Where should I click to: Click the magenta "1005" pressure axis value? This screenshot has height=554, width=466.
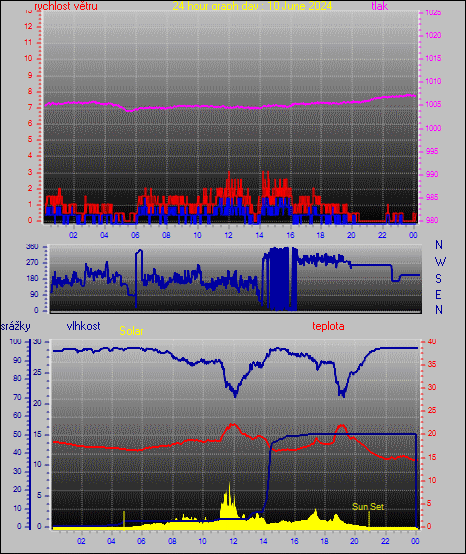click(x=433, y=105)
